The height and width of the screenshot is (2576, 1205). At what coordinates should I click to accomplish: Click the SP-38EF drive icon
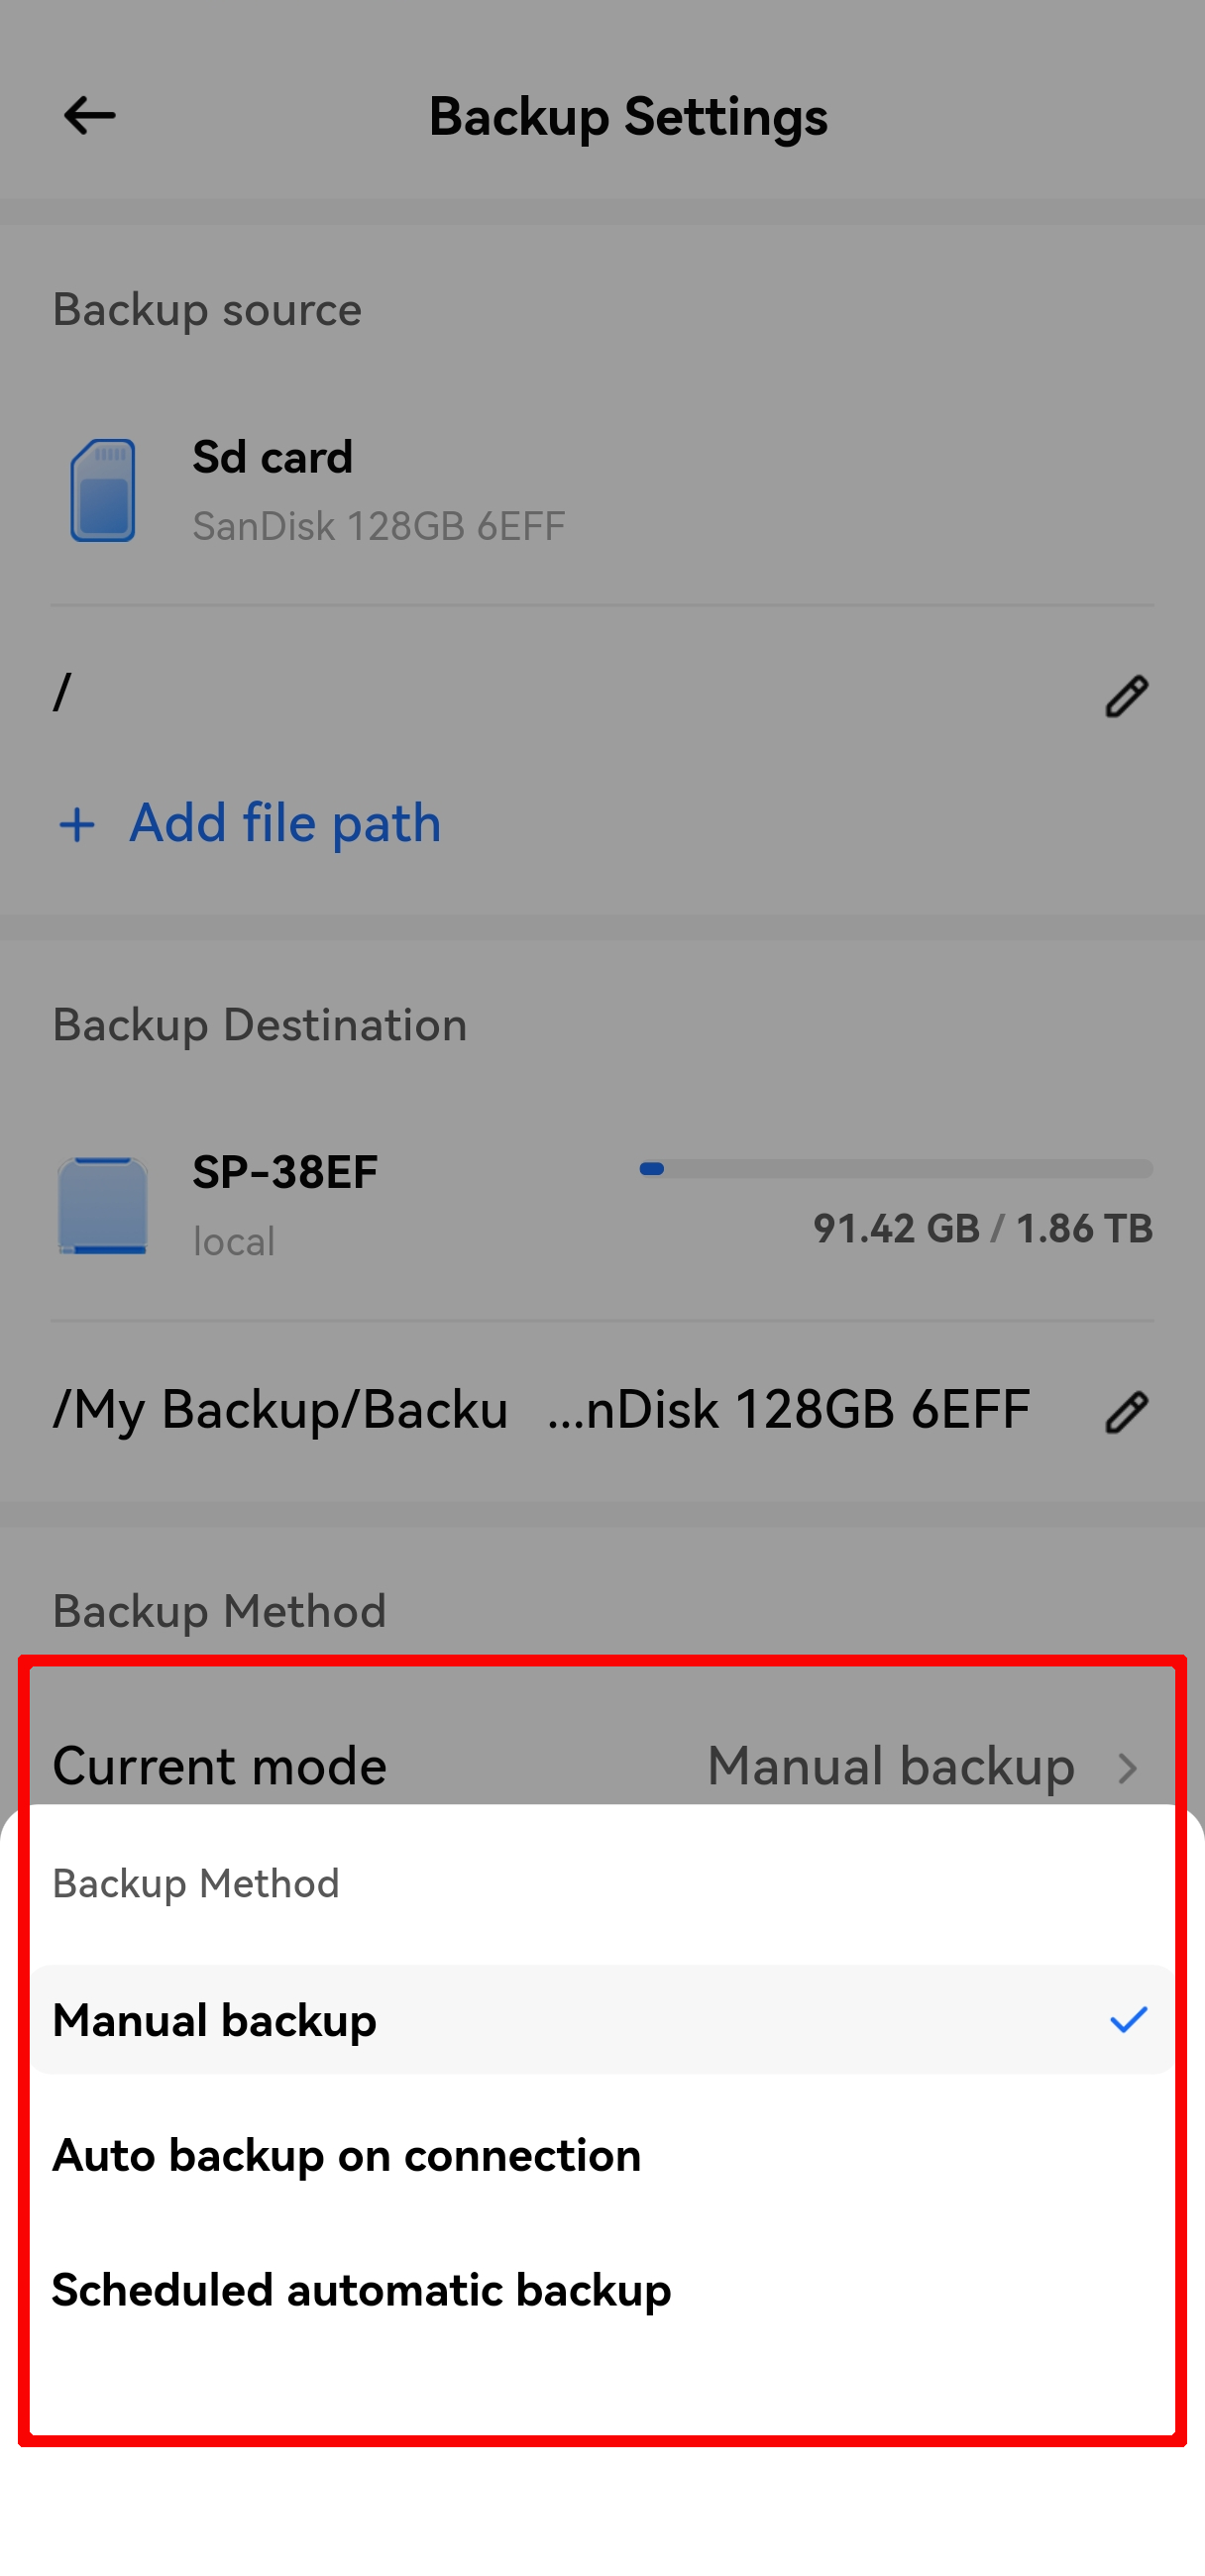(103, 1205)
